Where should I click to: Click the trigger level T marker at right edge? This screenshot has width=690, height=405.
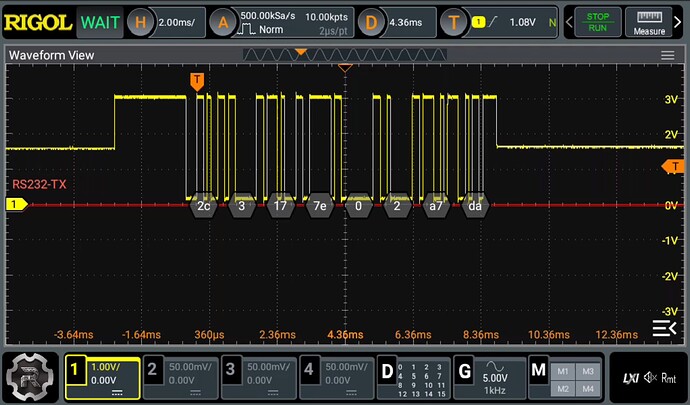coord(673,166)
